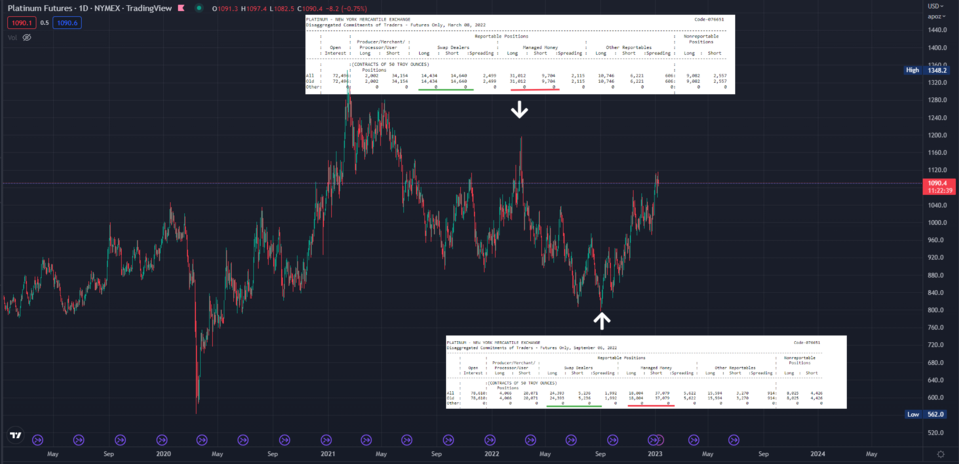Click the 2023 label on time axis

pyautogui.click(x=655, y=454)
